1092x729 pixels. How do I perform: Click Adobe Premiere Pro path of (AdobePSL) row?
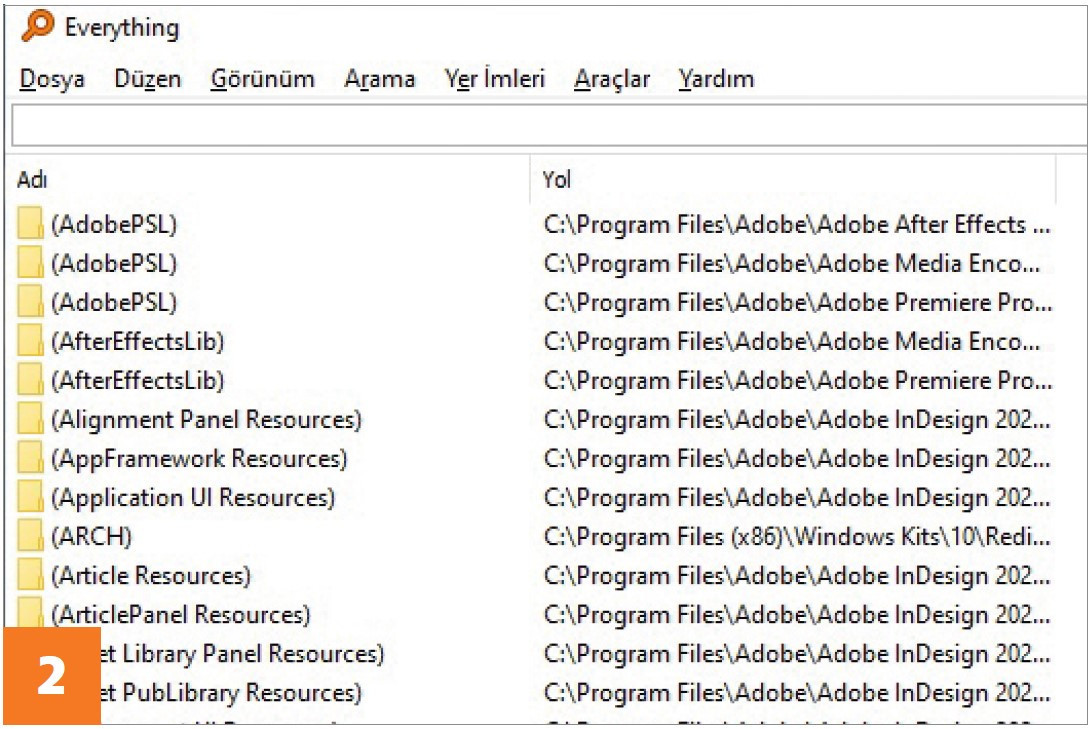797,302
